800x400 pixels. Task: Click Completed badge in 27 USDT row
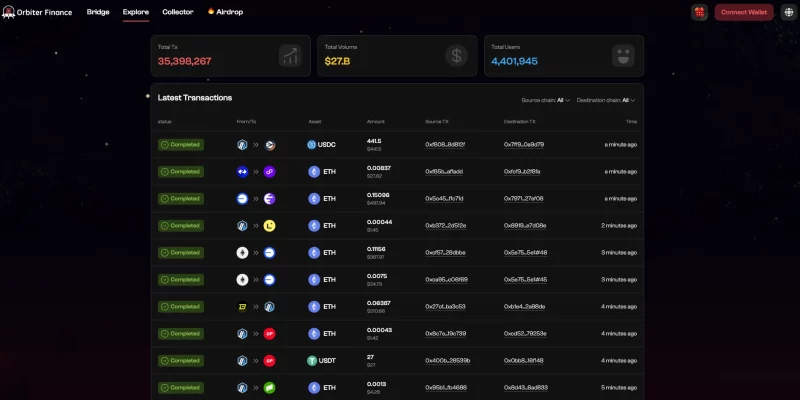pos(181,361)
